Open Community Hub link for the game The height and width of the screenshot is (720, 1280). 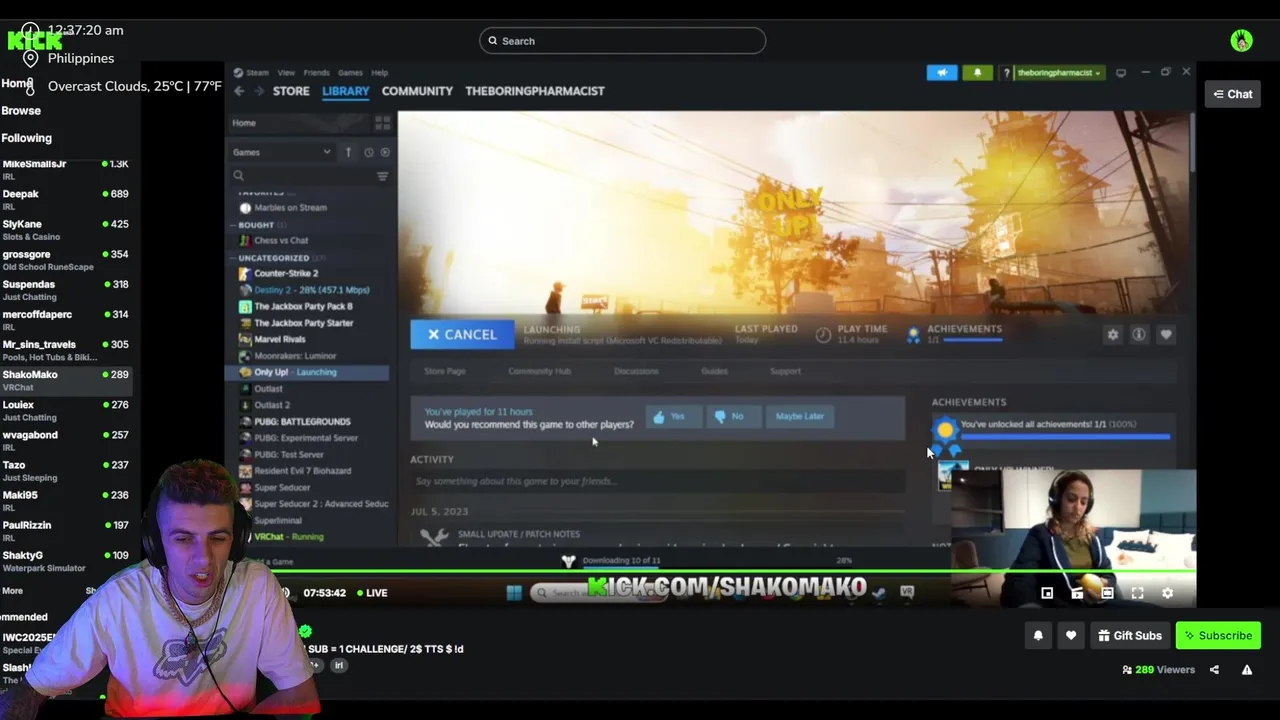539,371
